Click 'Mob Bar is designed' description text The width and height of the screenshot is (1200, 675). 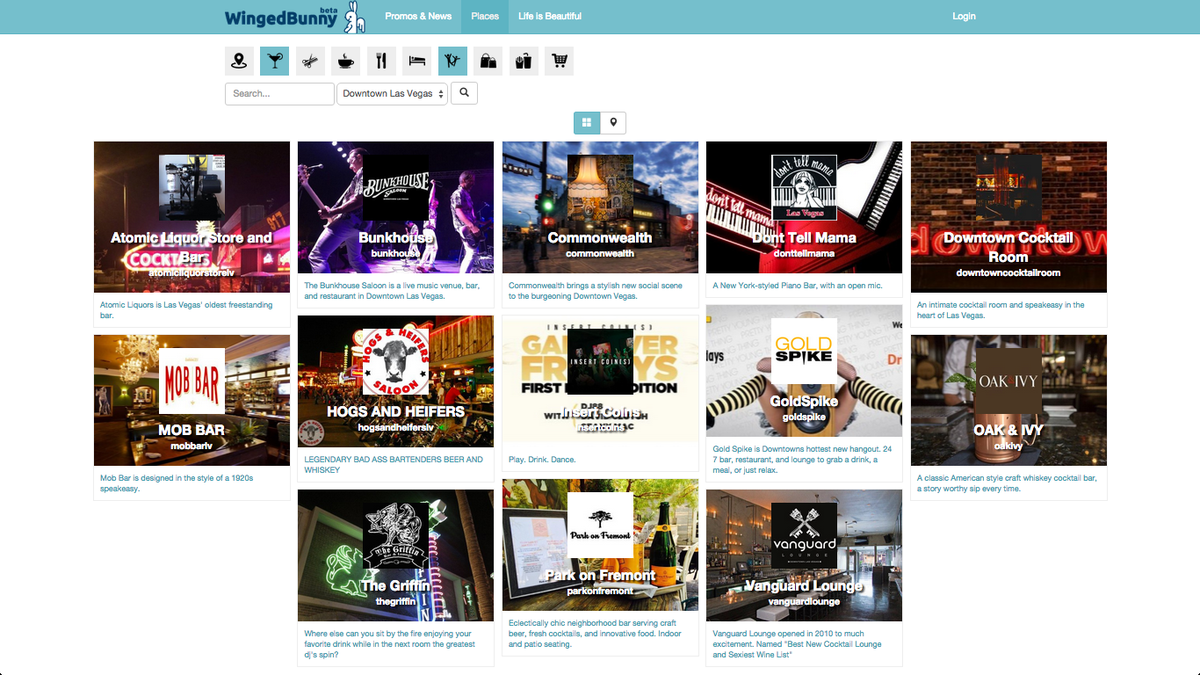(177, 484)
